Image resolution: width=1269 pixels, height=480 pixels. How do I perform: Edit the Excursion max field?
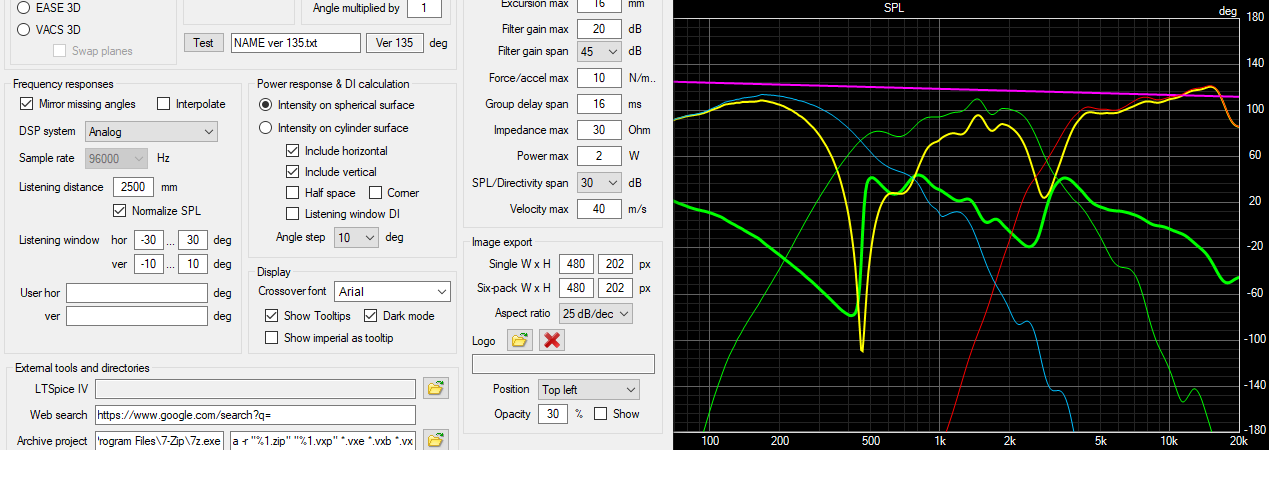click(599, 6)
